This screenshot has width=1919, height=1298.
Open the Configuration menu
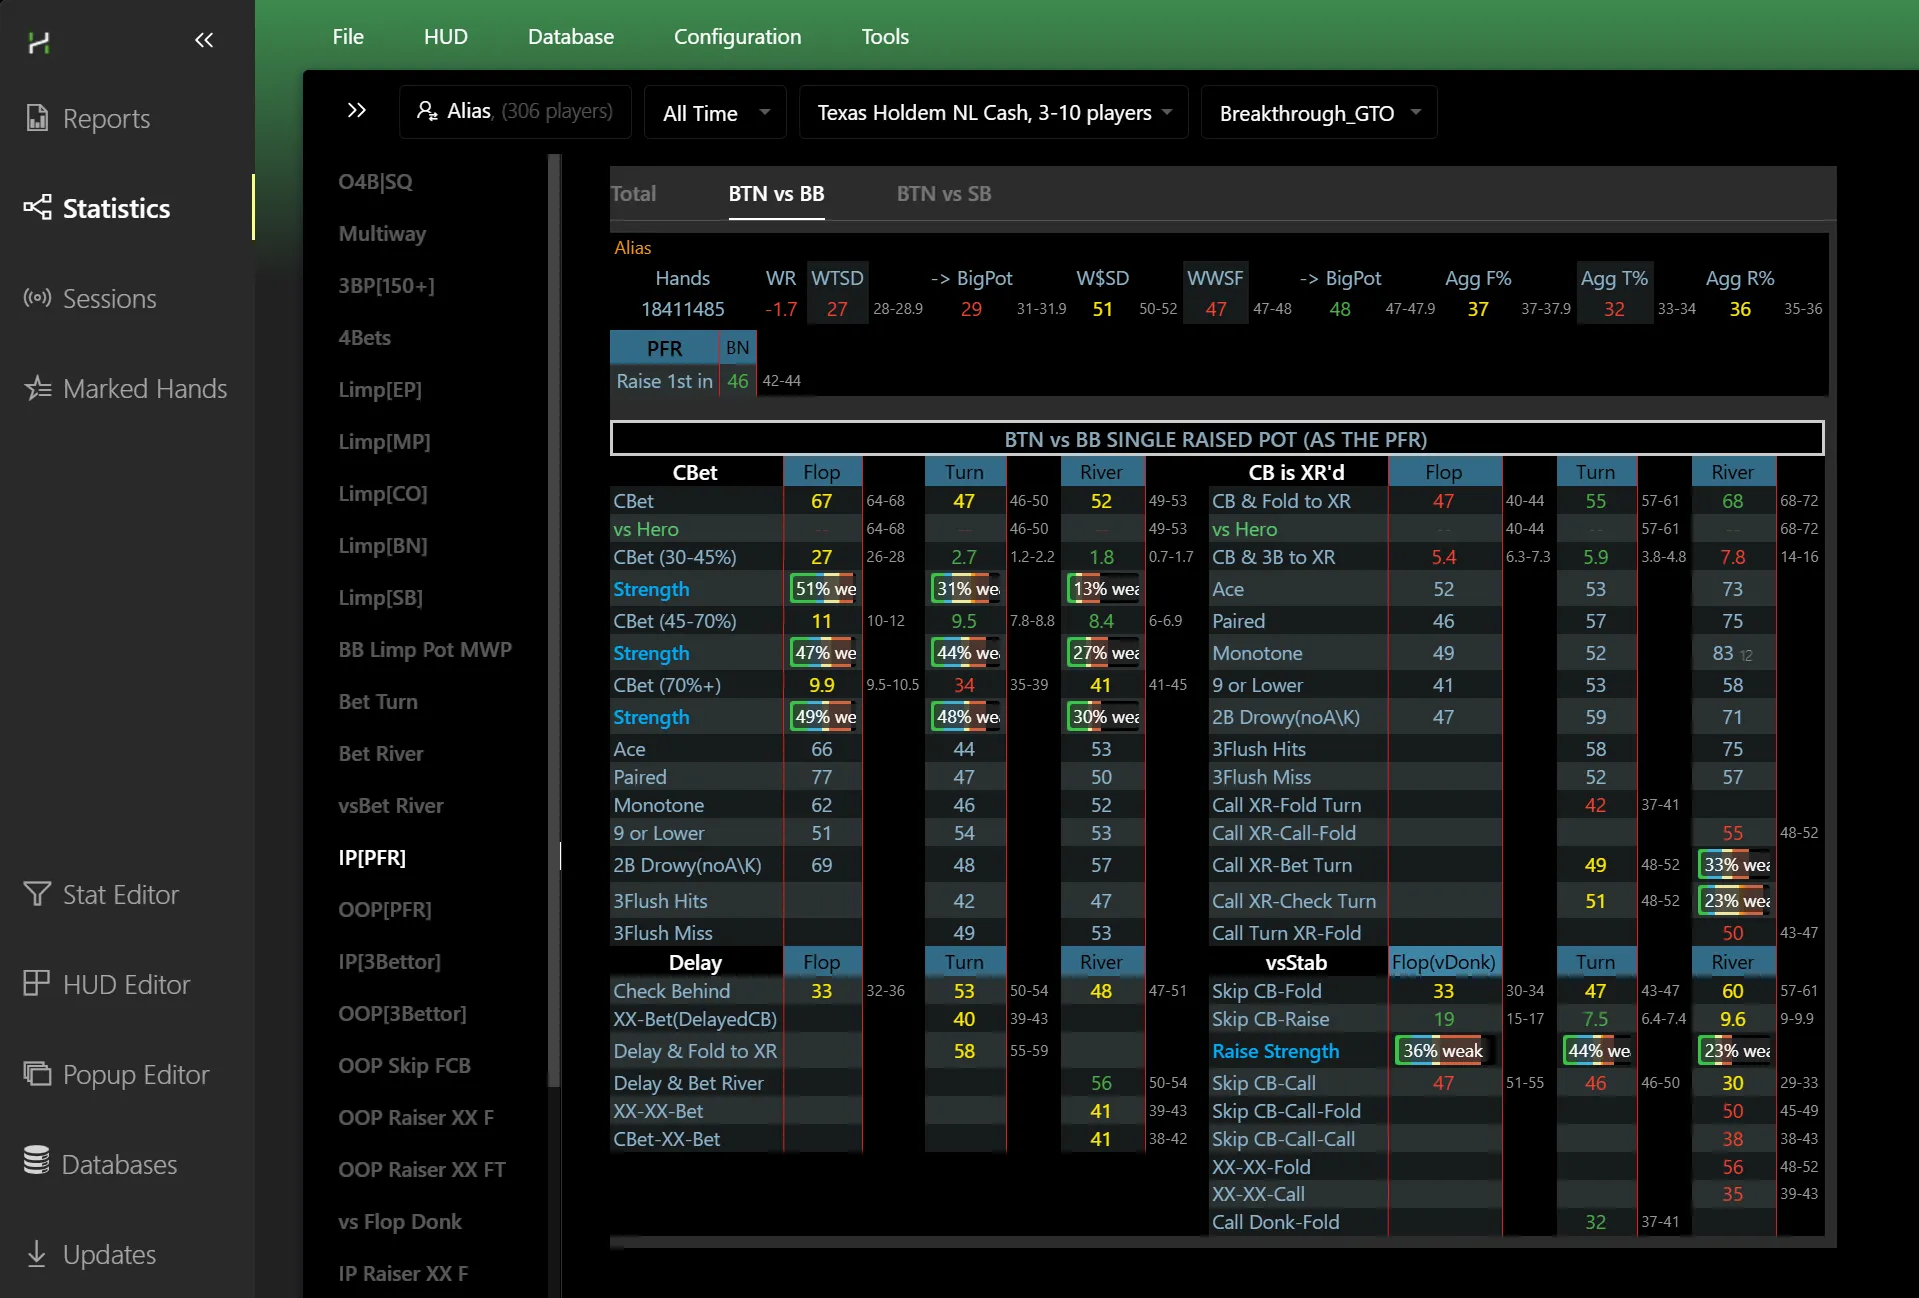[x=737, y=37]
